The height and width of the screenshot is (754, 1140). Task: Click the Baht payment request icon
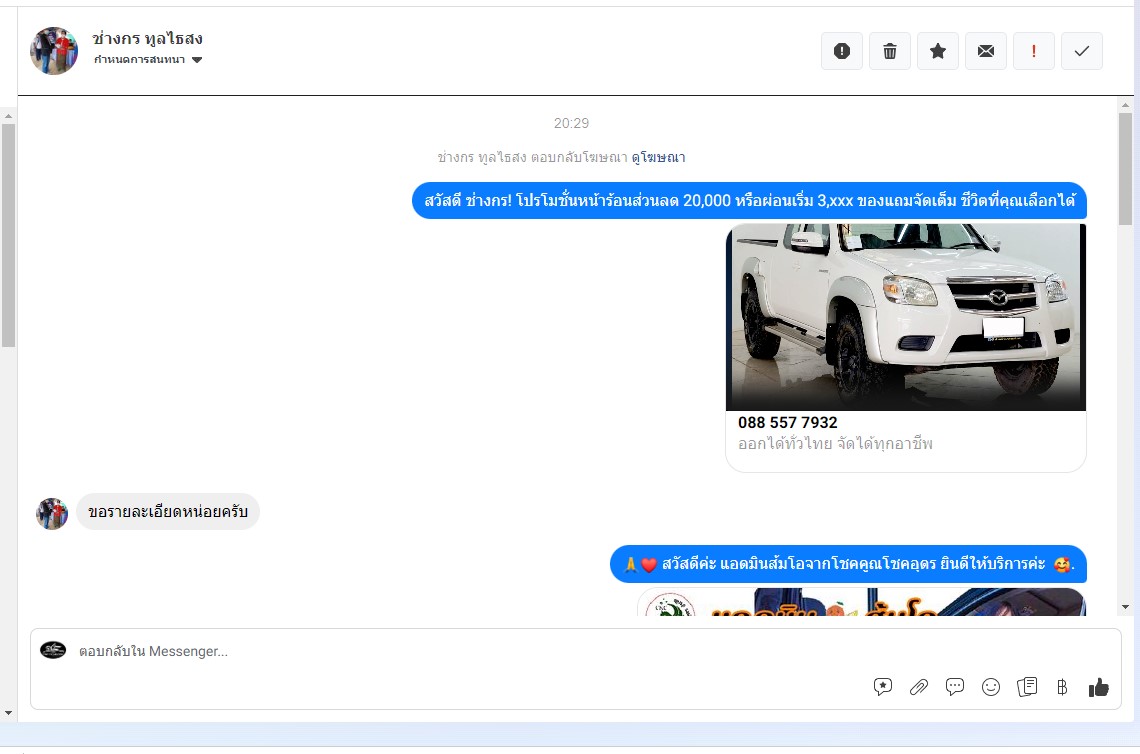pyautogui.click(x=1062, y=687)
